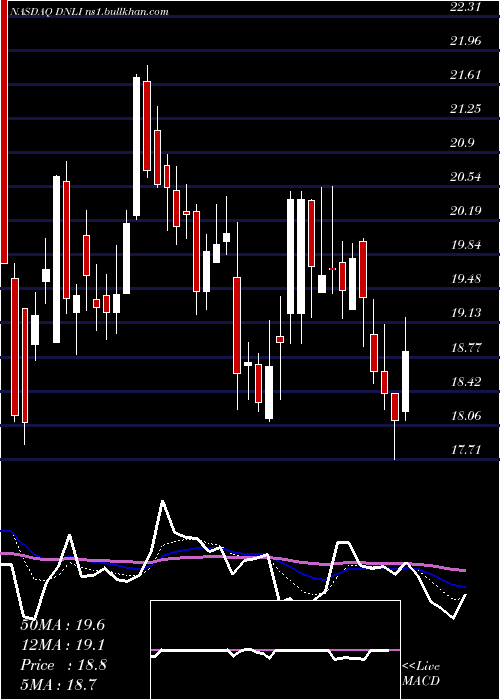Click the 21.96 price axis label
500x700 pixels.
tap(466, 41)
